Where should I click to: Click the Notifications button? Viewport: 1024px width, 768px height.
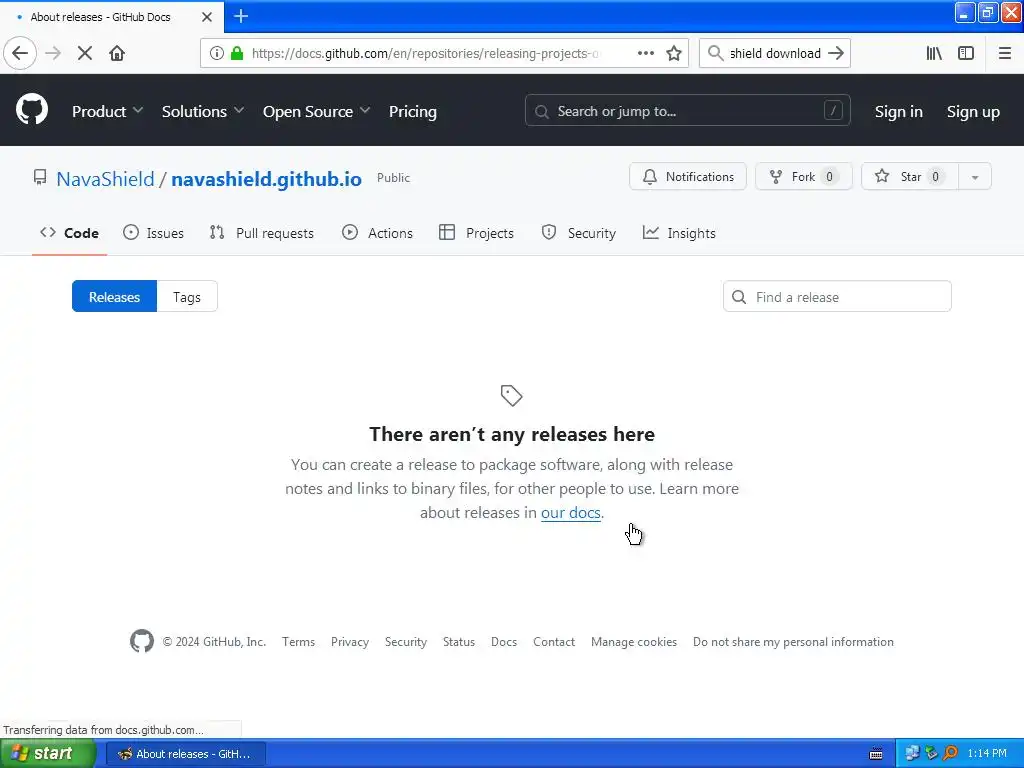point(688,176)
